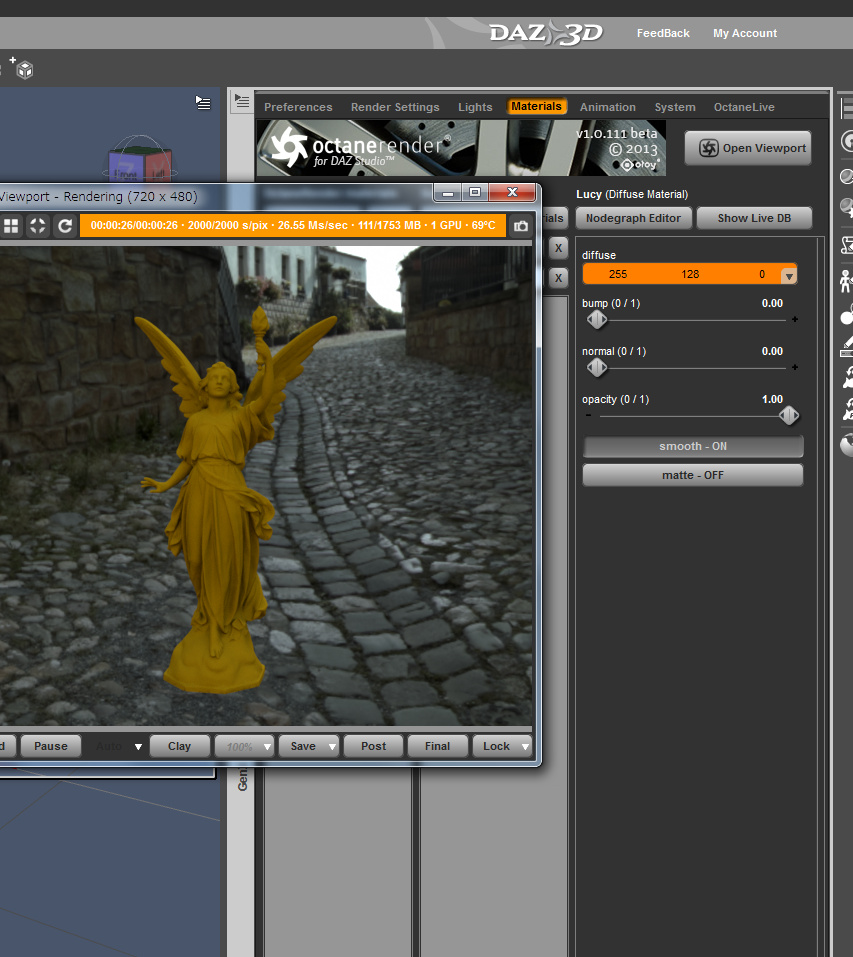Click the camera snapshot icon beside render stats
Viewport: 853px width, 957px height.
coord(520,226)
